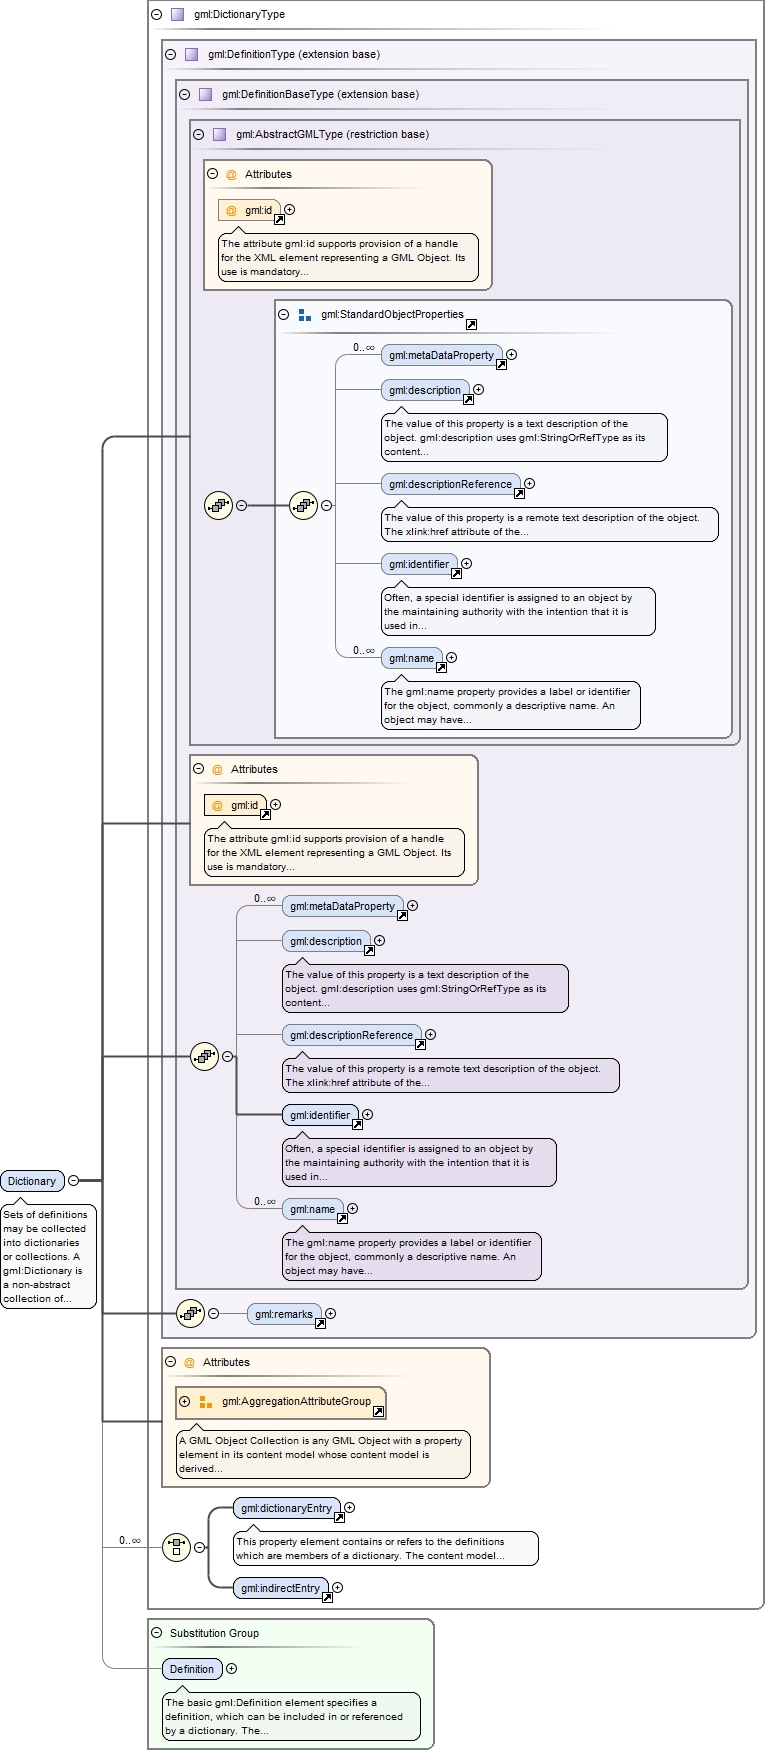
Task: Collapse the Substitution Group box
Action: point(156,1633)
